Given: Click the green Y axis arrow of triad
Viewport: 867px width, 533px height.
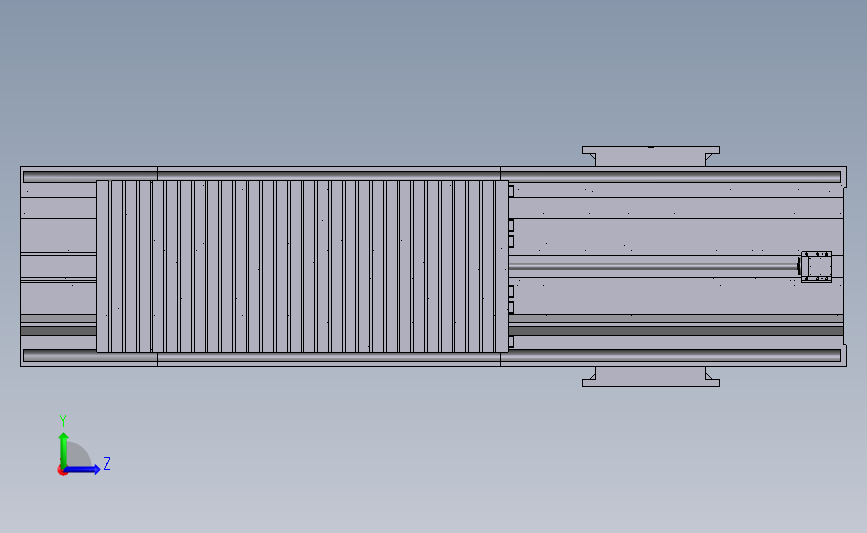Looking at the screenshot, I should coord(64,450).
